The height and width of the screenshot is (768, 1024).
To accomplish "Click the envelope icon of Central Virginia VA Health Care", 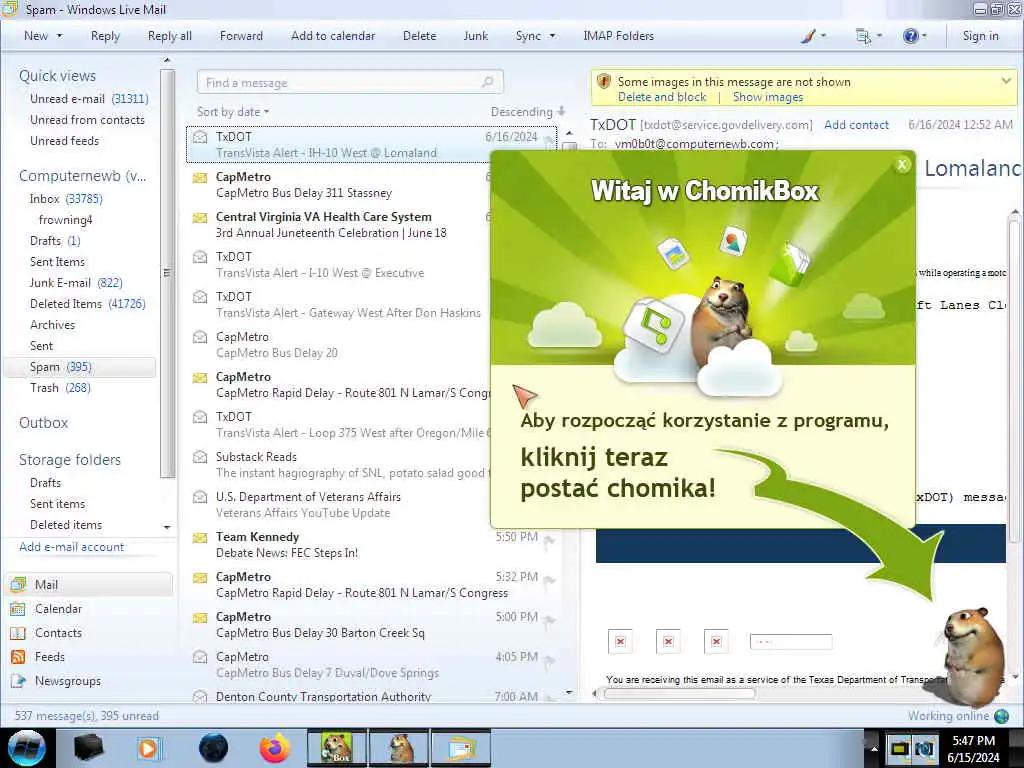I will click(200, 217).
